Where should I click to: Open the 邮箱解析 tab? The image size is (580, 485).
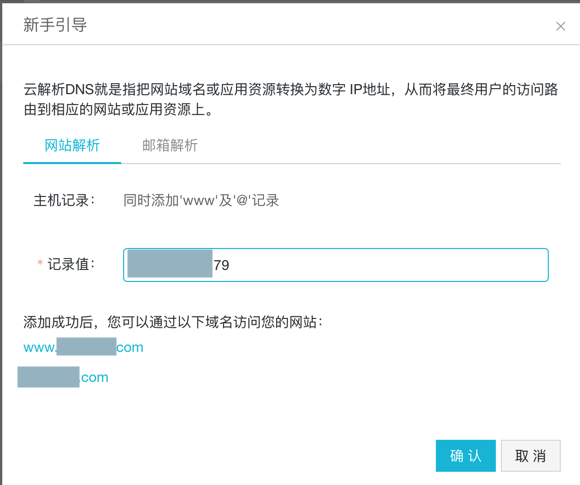coord(170,145)
